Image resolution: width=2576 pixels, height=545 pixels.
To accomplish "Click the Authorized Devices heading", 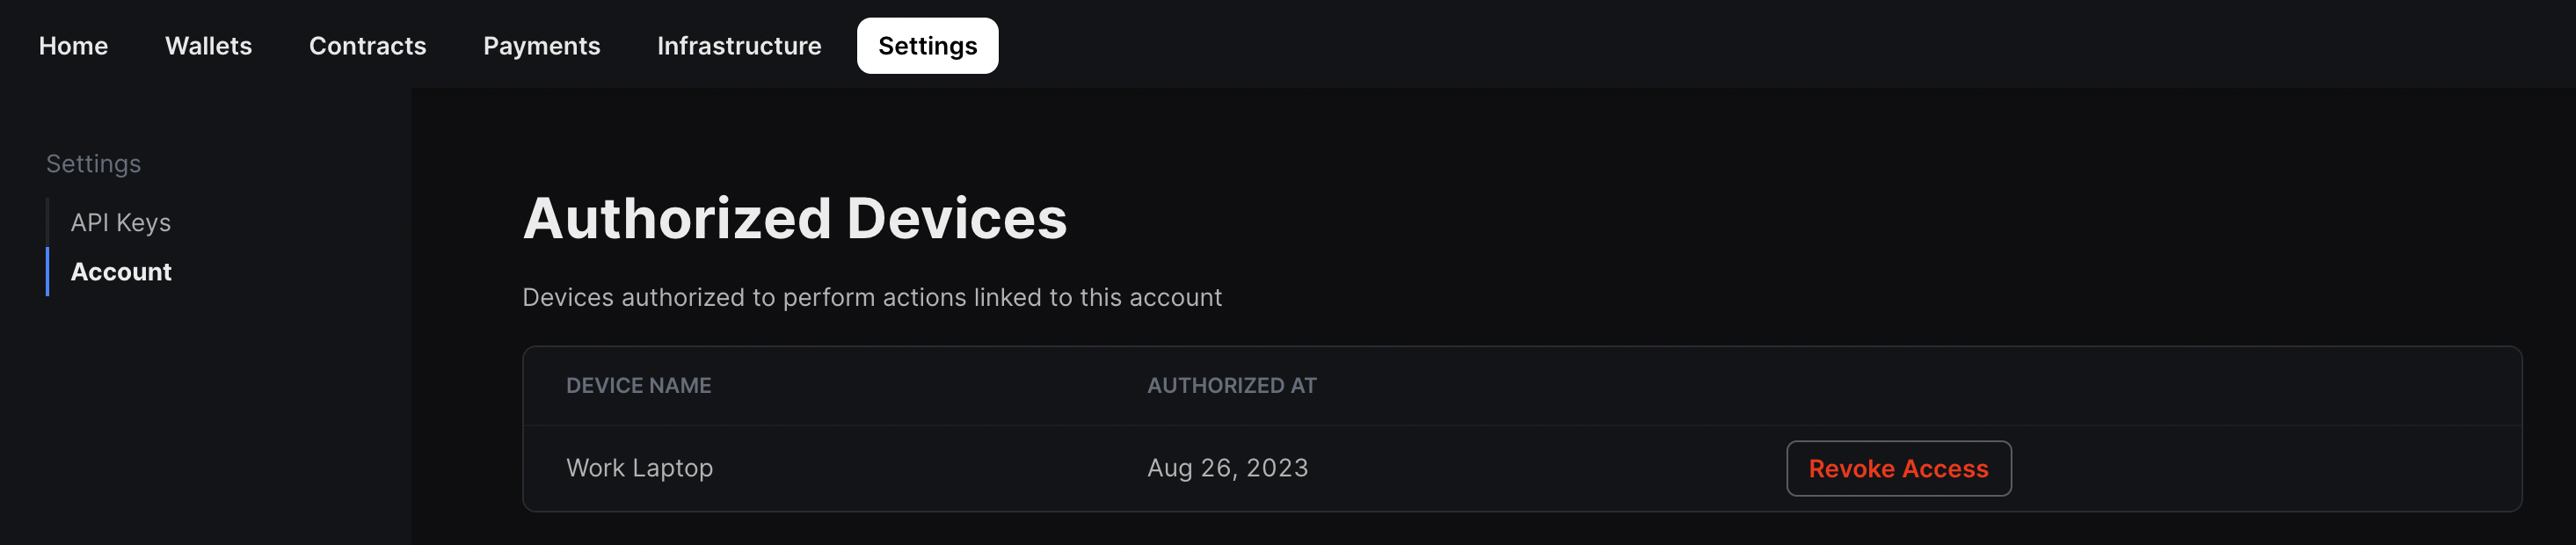I will coord(795,218).
